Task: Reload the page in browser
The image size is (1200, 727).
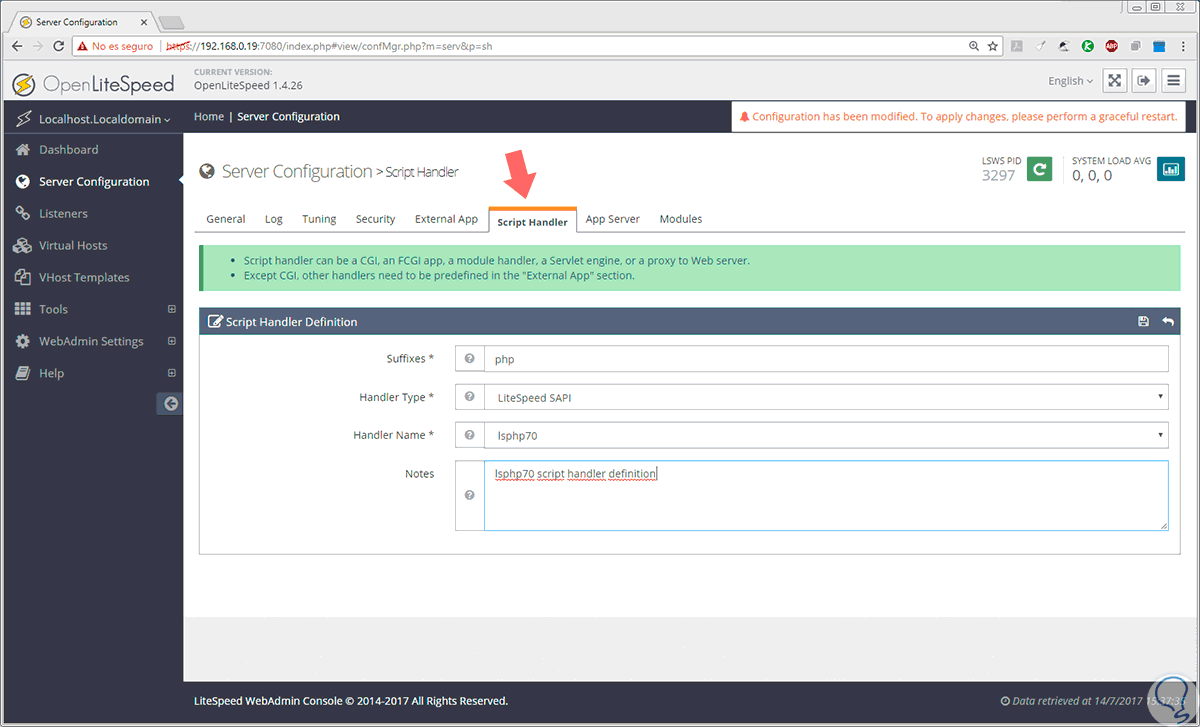Action: tap(60, 46)
